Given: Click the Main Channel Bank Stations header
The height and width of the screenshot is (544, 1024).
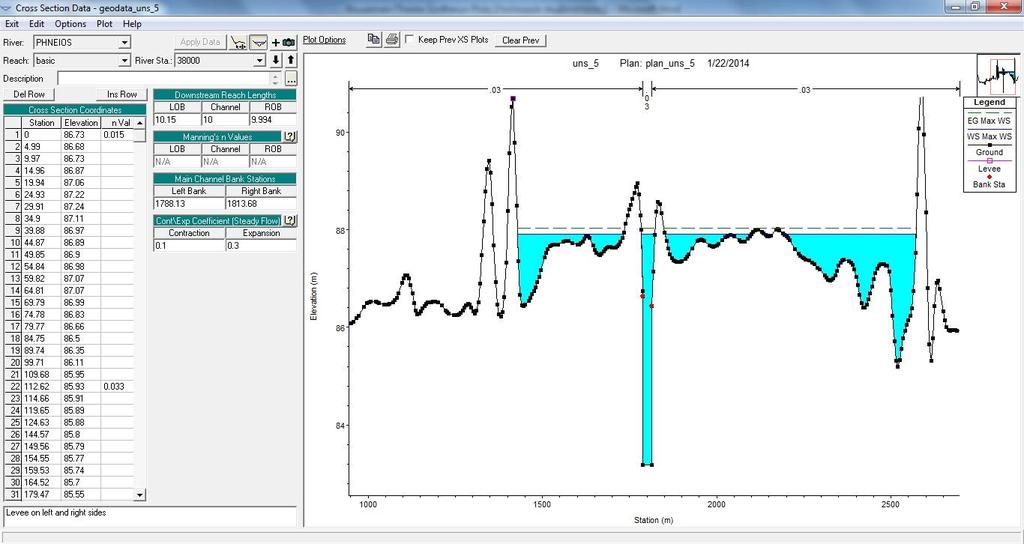Looking at the screenshot, I should tap(225, 178).
